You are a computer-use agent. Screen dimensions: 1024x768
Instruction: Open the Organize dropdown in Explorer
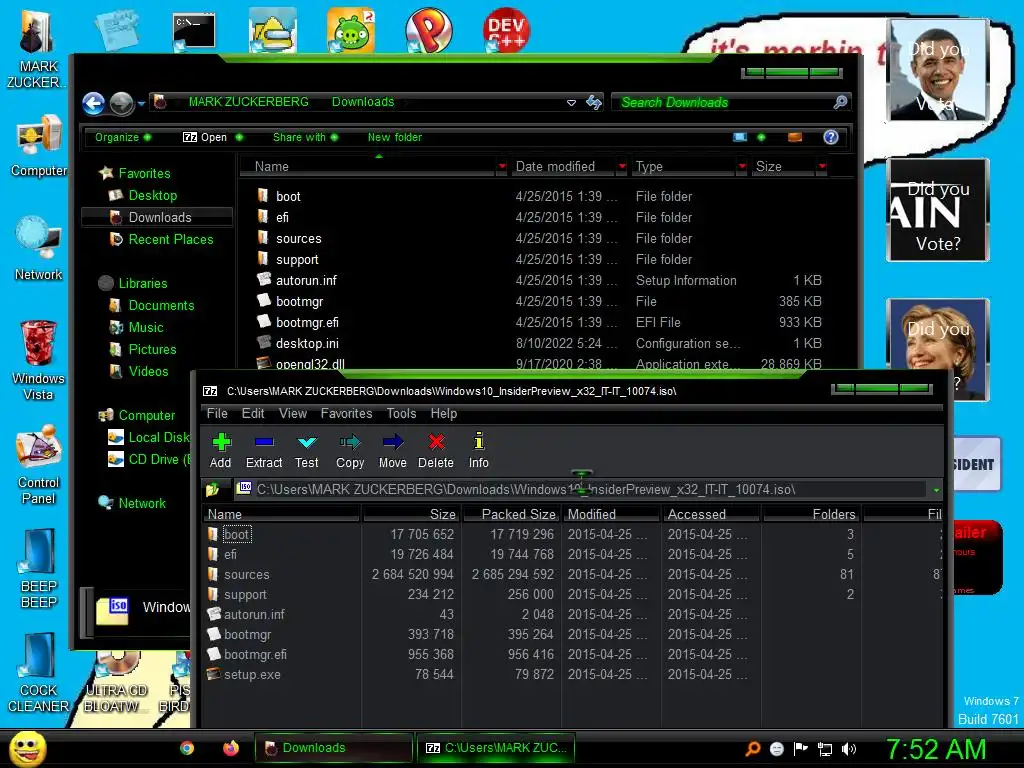[123, 137]
